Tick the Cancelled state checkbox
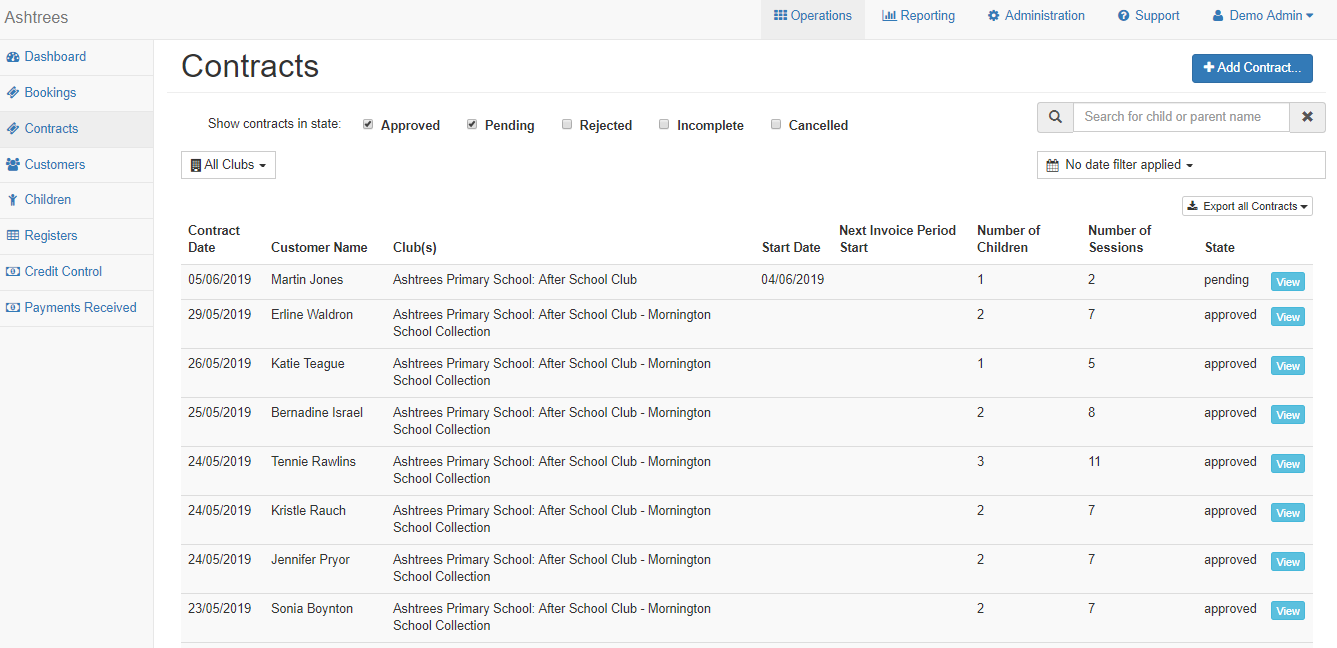Viewport: 1337px width, 648px height. click(776, 125)
